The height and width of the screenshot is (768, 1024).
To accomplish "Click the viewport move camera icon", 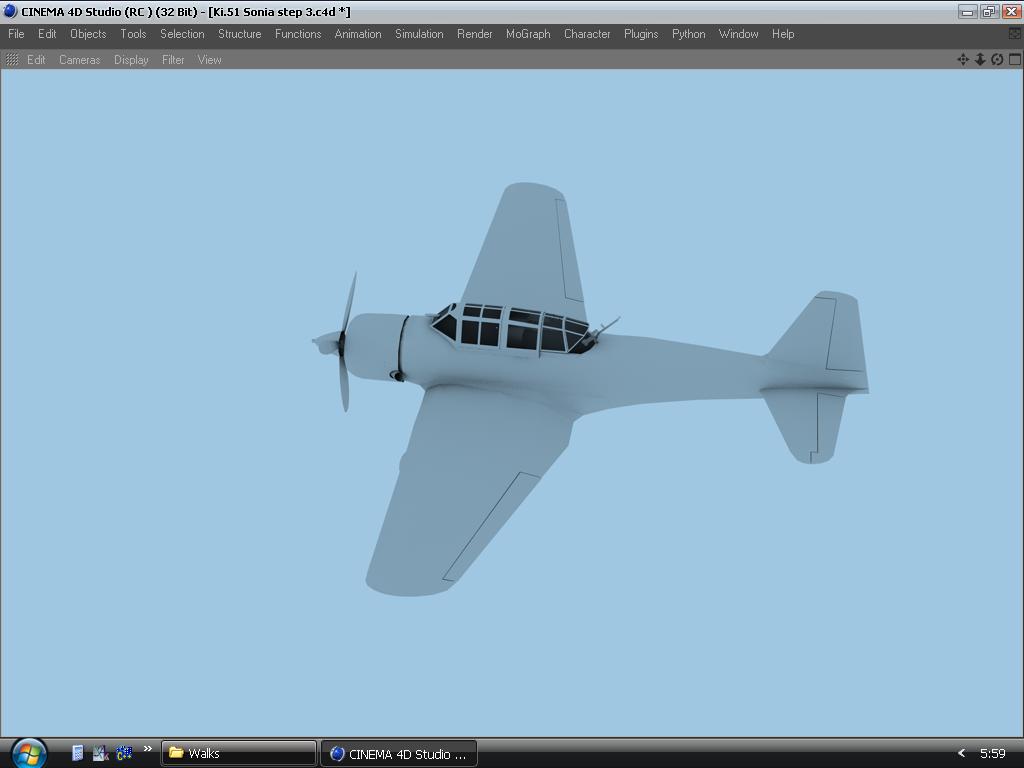I will click(963, 59).
